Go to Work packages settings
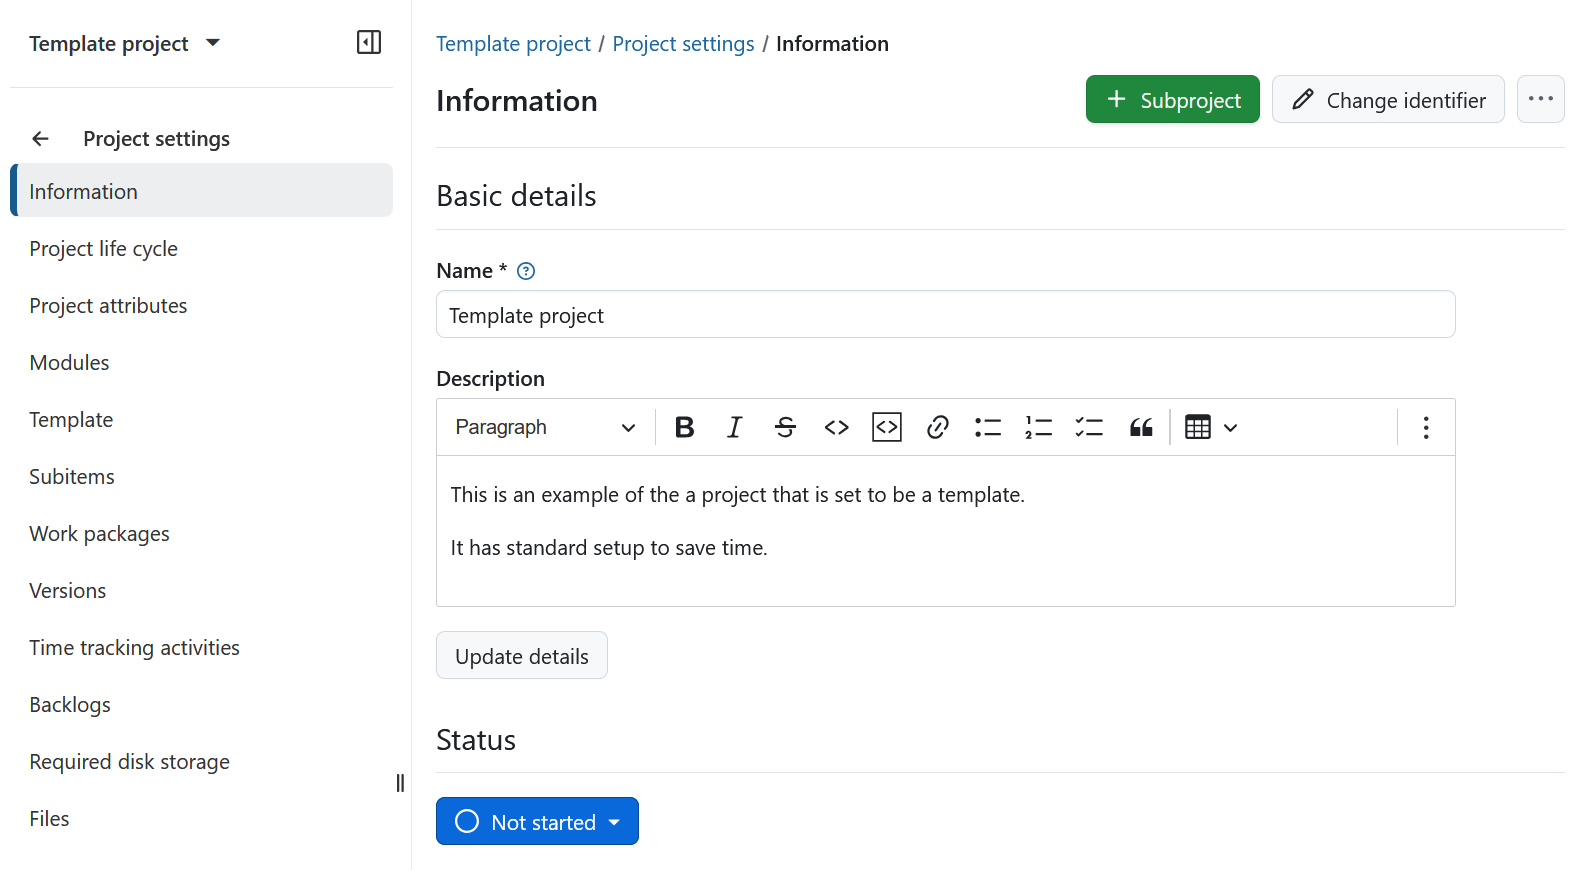The width and height of the screenshot is (1584, 870). pos(99,534)
